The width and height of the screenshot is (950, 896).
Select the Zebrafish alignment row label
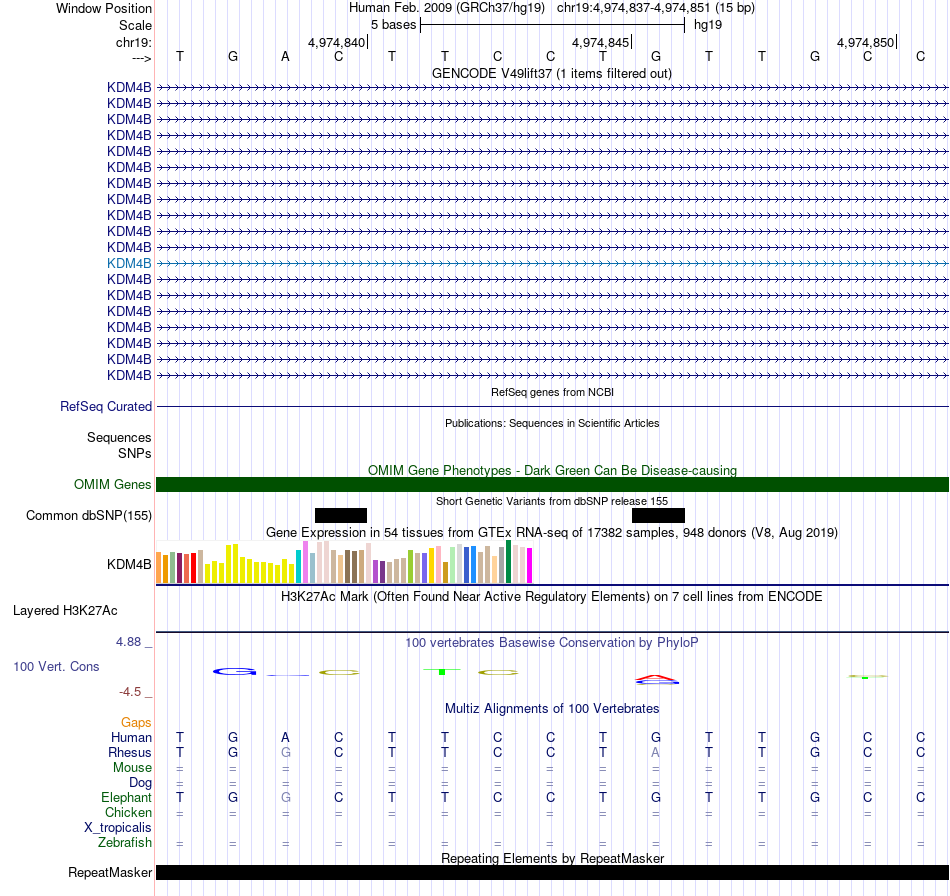click(125, 843)
